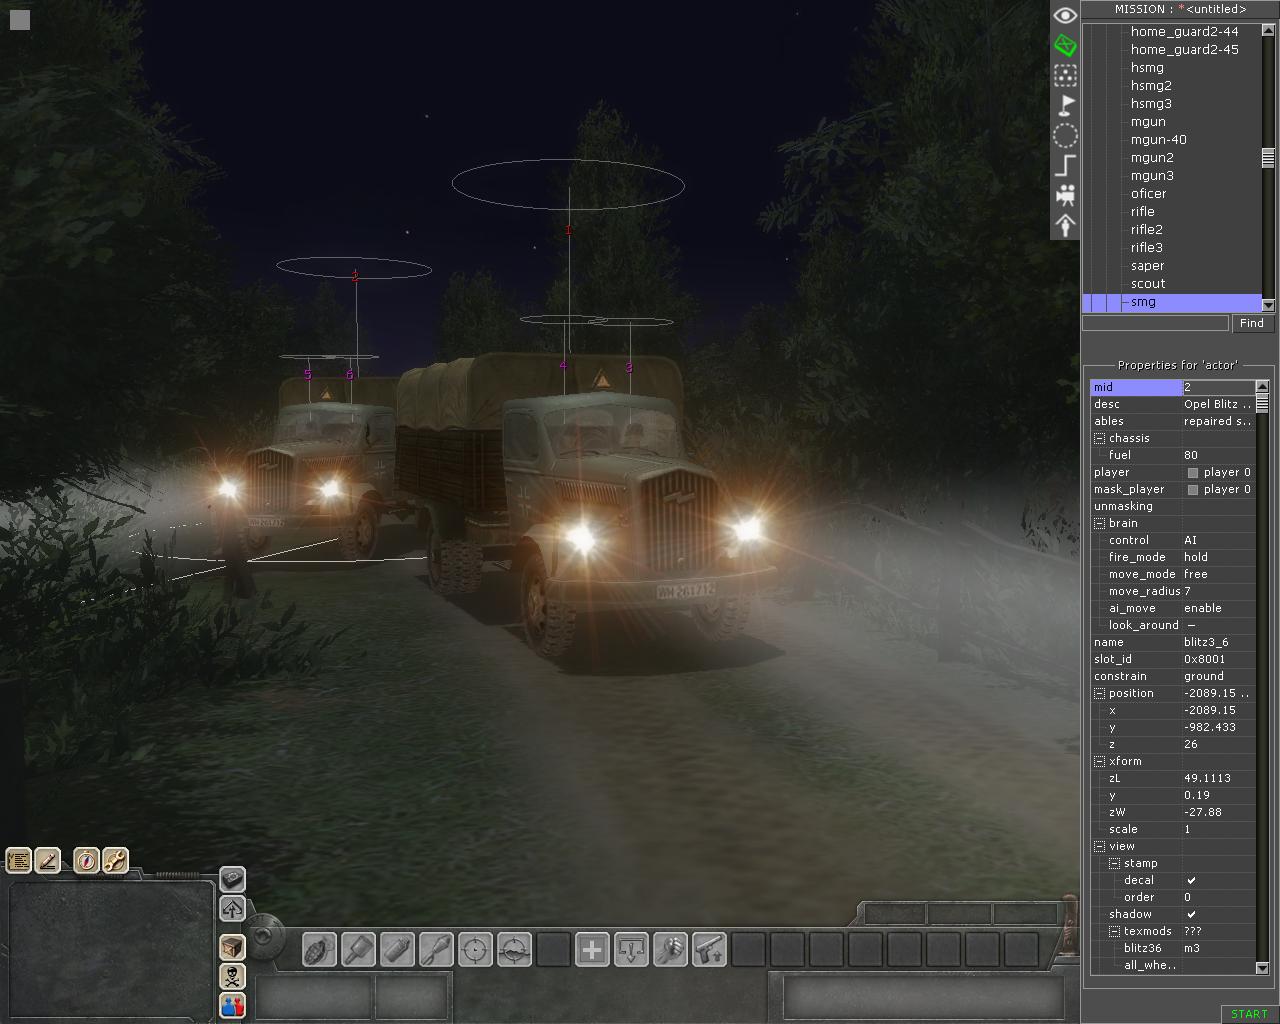1280x1024 pixels.
Task: Click the skull and crossbones icon
Action: 232,975
